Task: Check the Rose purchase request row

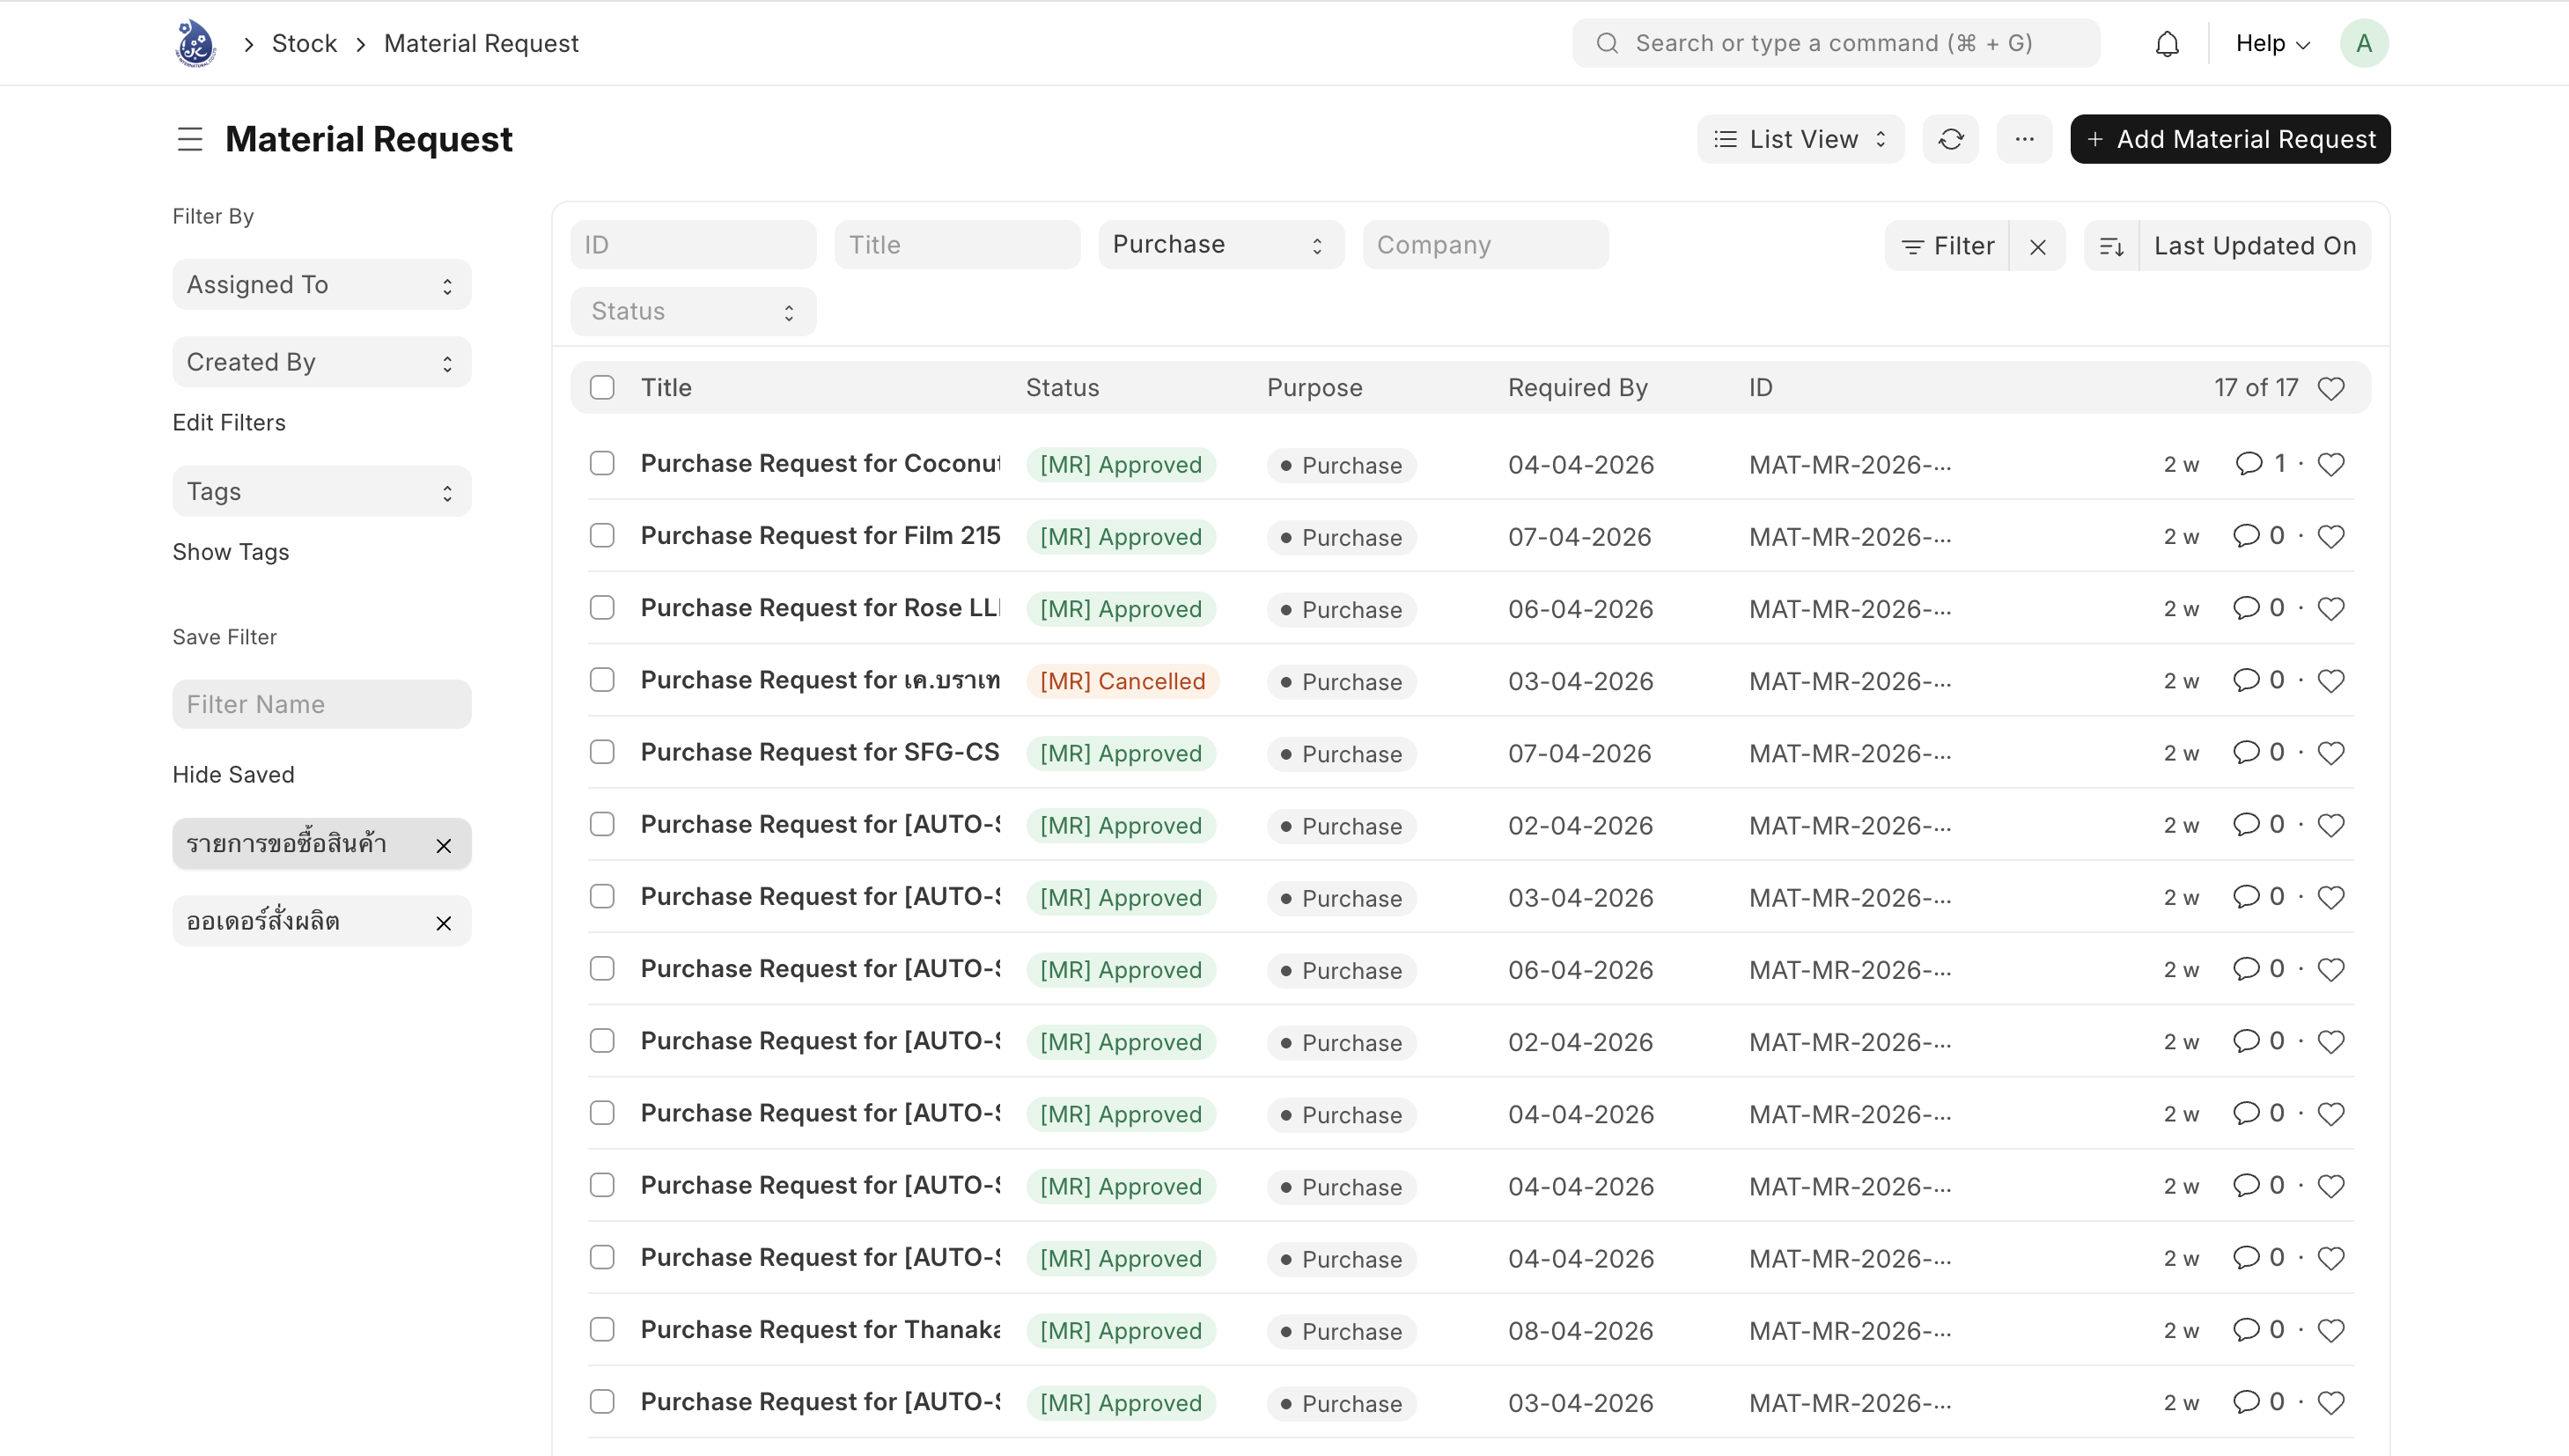Action: (602, 607)
